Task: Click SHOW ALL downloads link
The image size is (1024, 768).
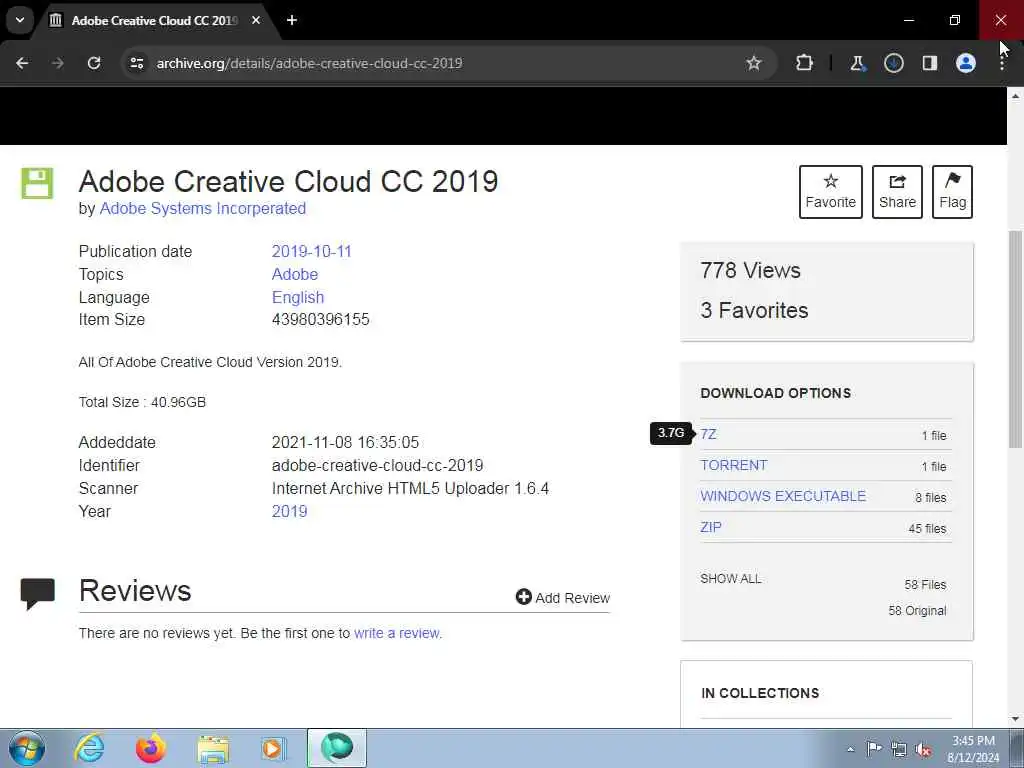Action: tap(730, 579)
